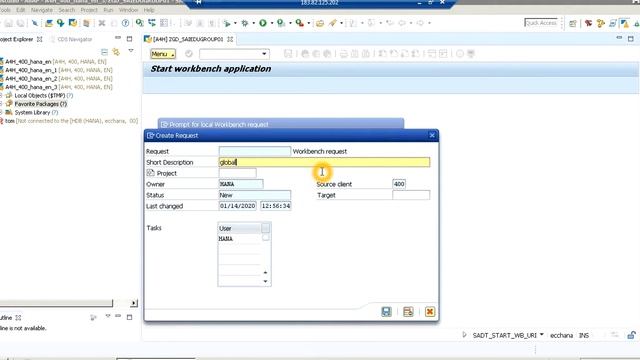Click the HANA user cell in Tasks table
640x360 pixels.
point(240,238)
